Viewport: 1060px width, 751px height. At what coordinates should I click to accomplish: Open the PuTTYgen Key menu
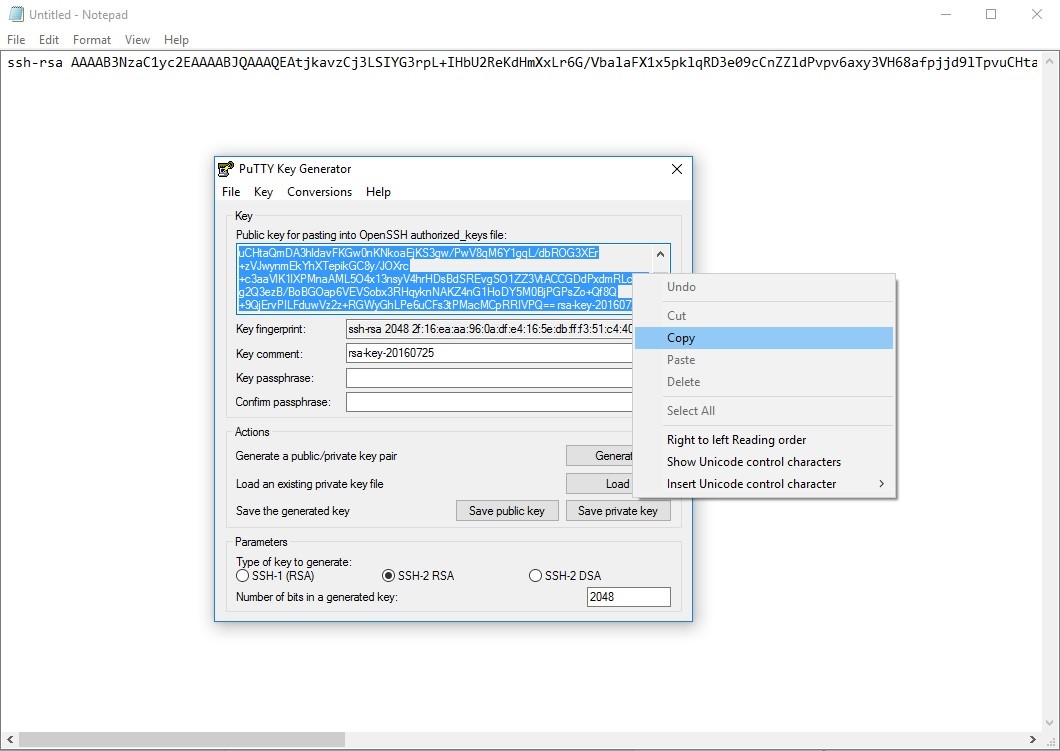click(x=263, y=192)
